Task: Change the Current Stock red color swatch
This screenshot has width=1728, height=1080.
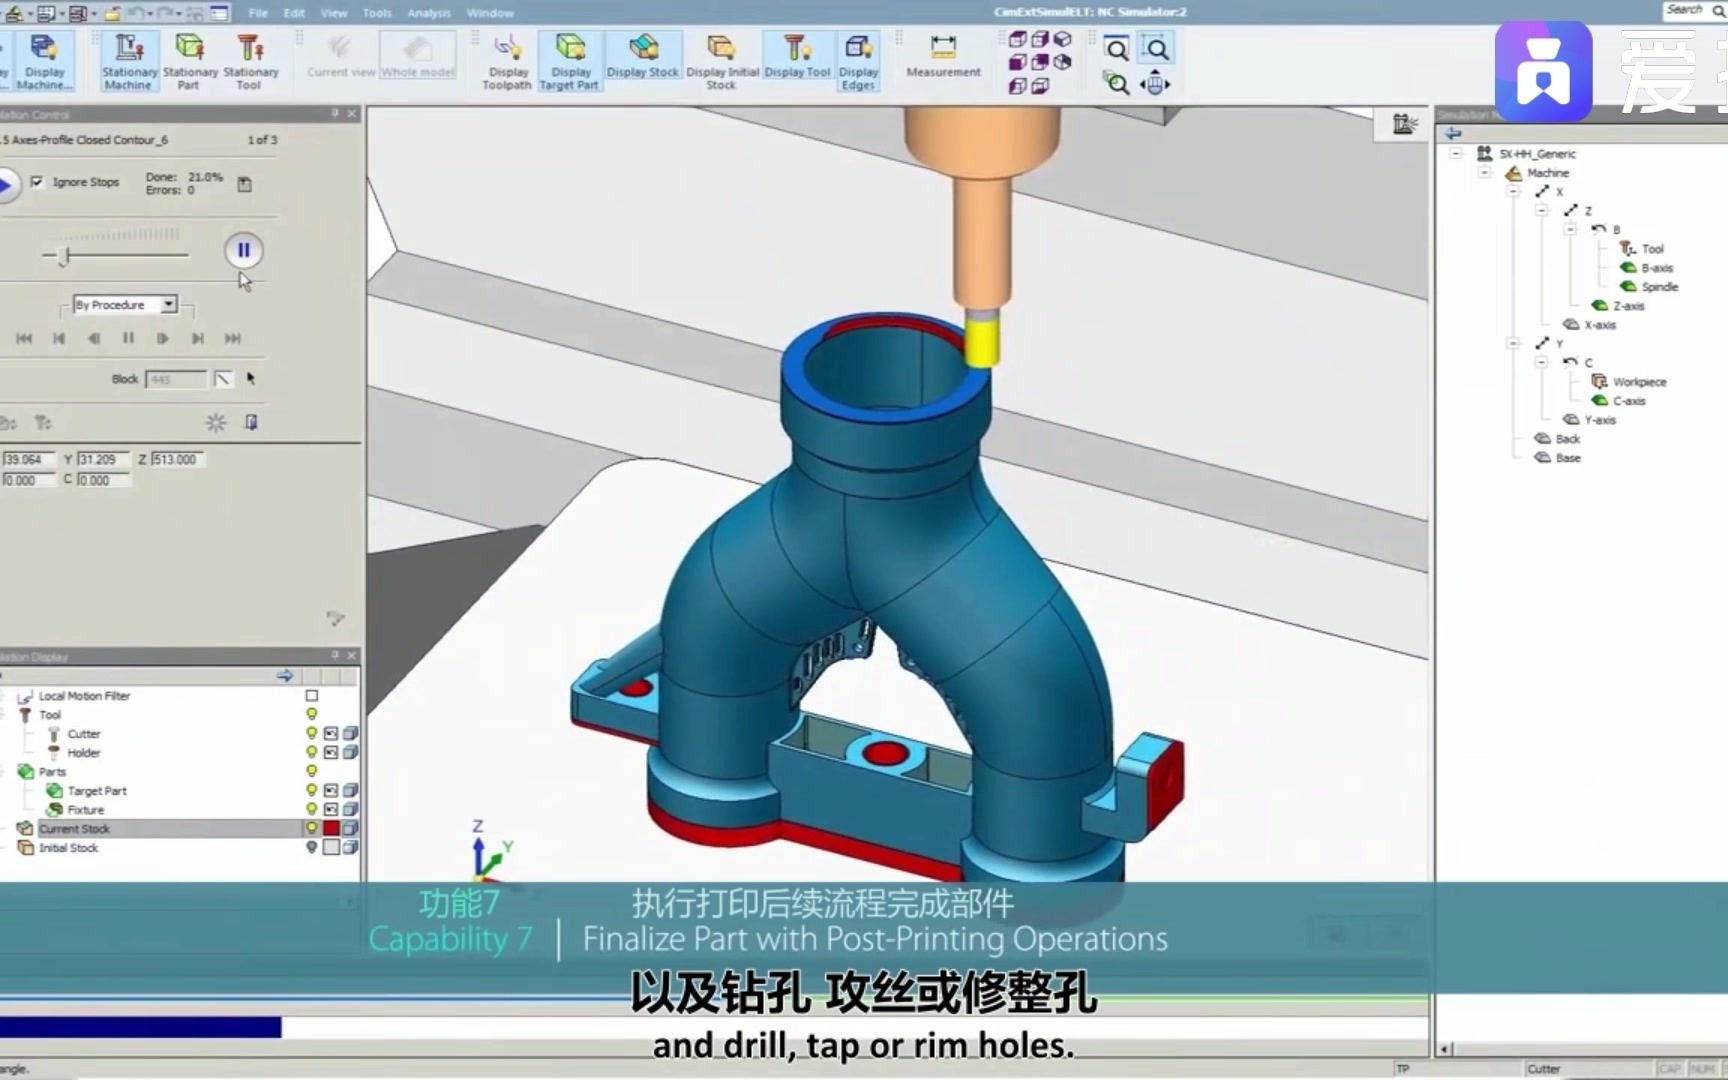Action: (x=332, y=828)
